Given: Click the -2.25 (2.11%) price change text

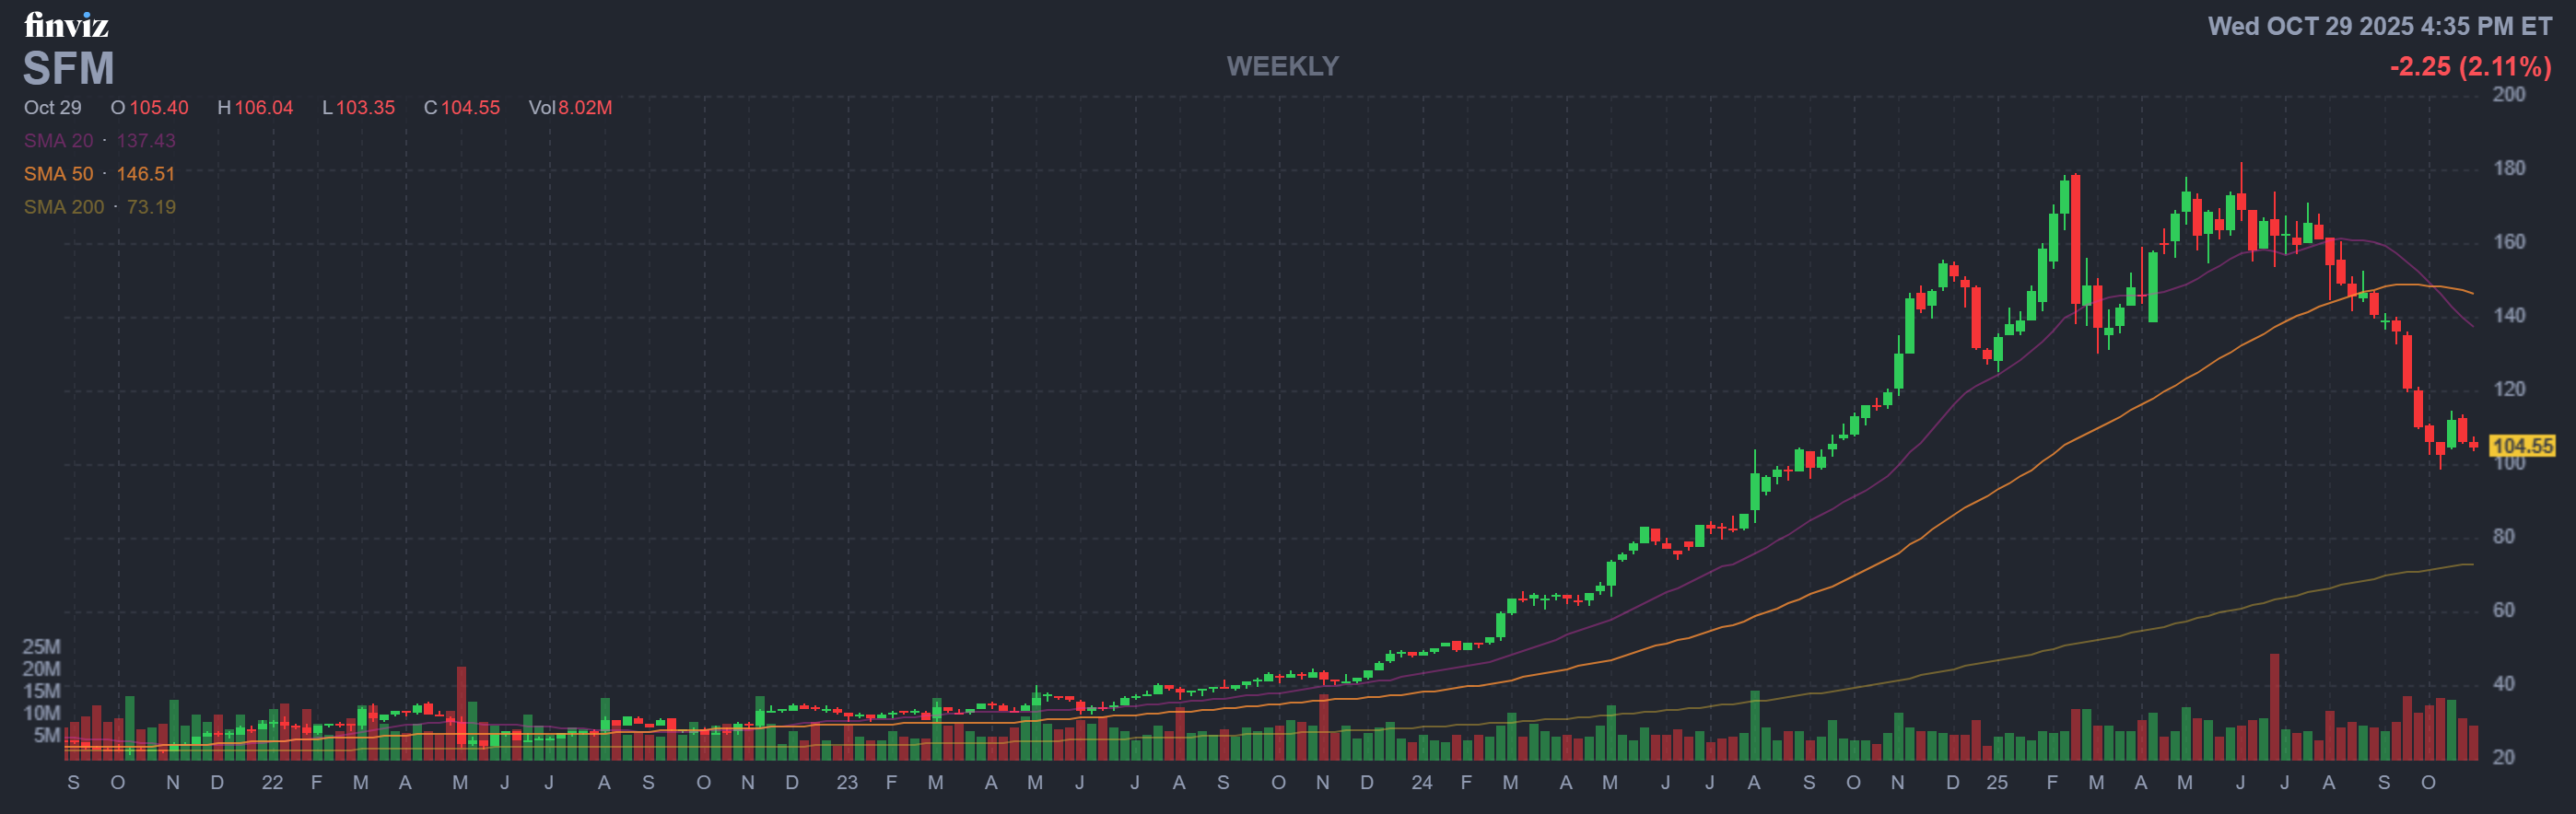Looking at the screenshot, I should coord(2469,67).
